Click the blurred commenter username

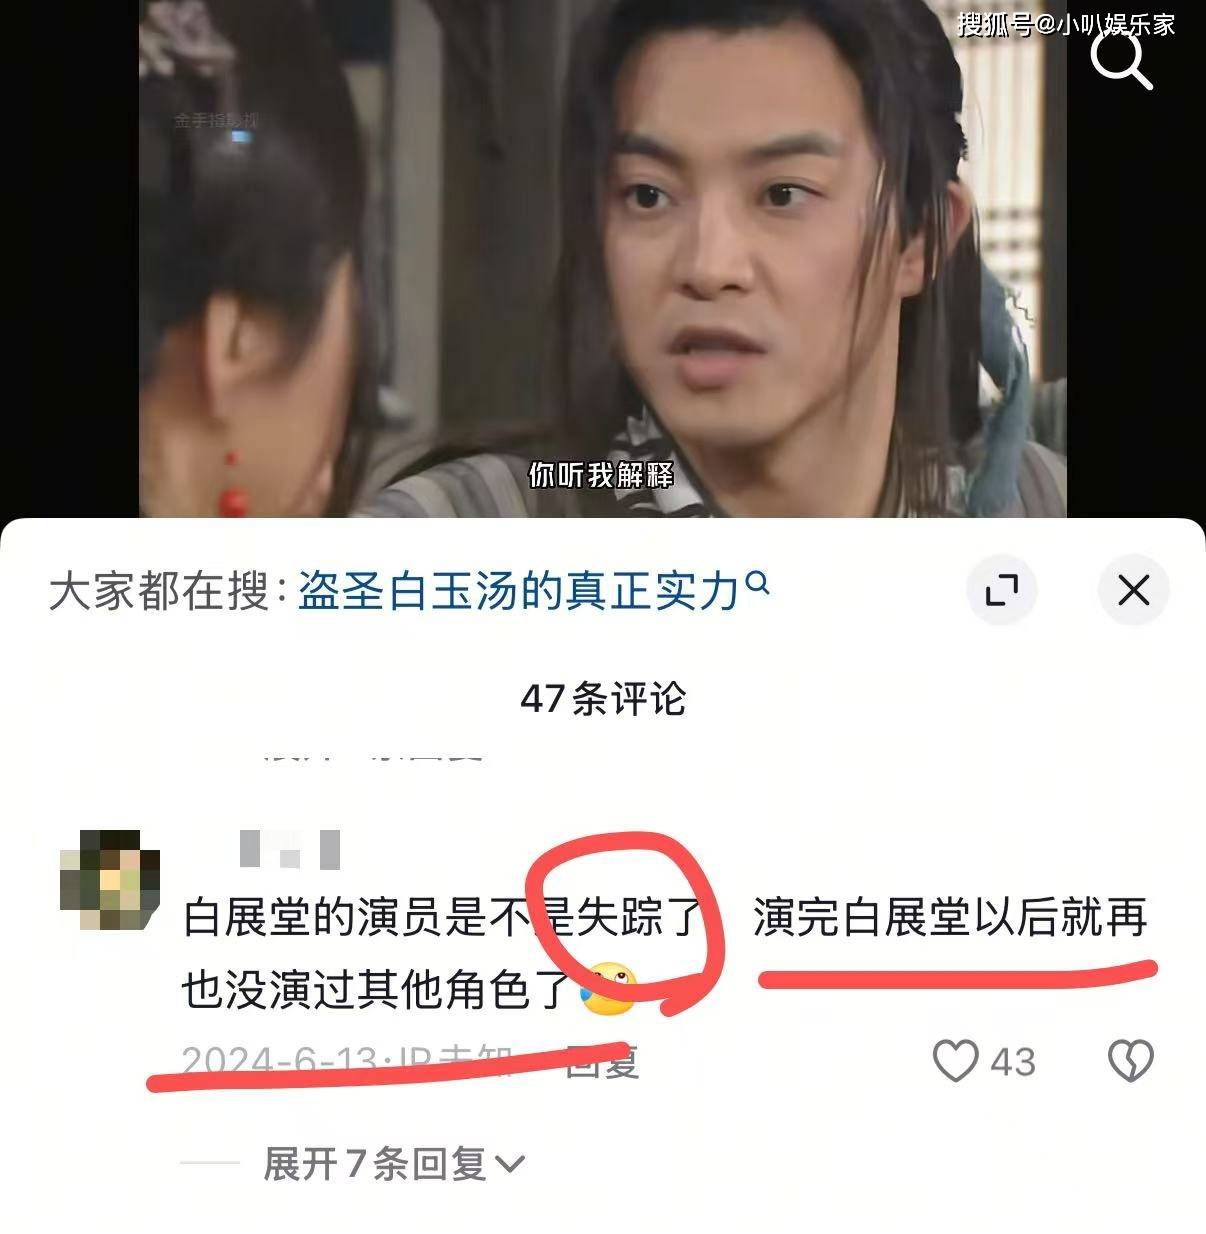[x=290, y=849]
